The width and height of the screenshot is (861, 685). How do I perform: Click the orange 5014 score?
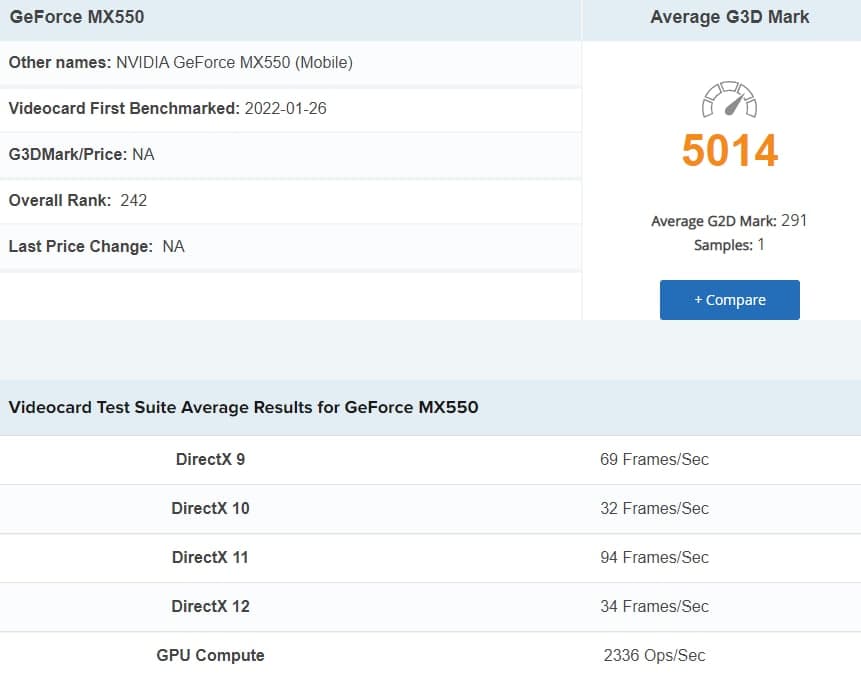729,151
